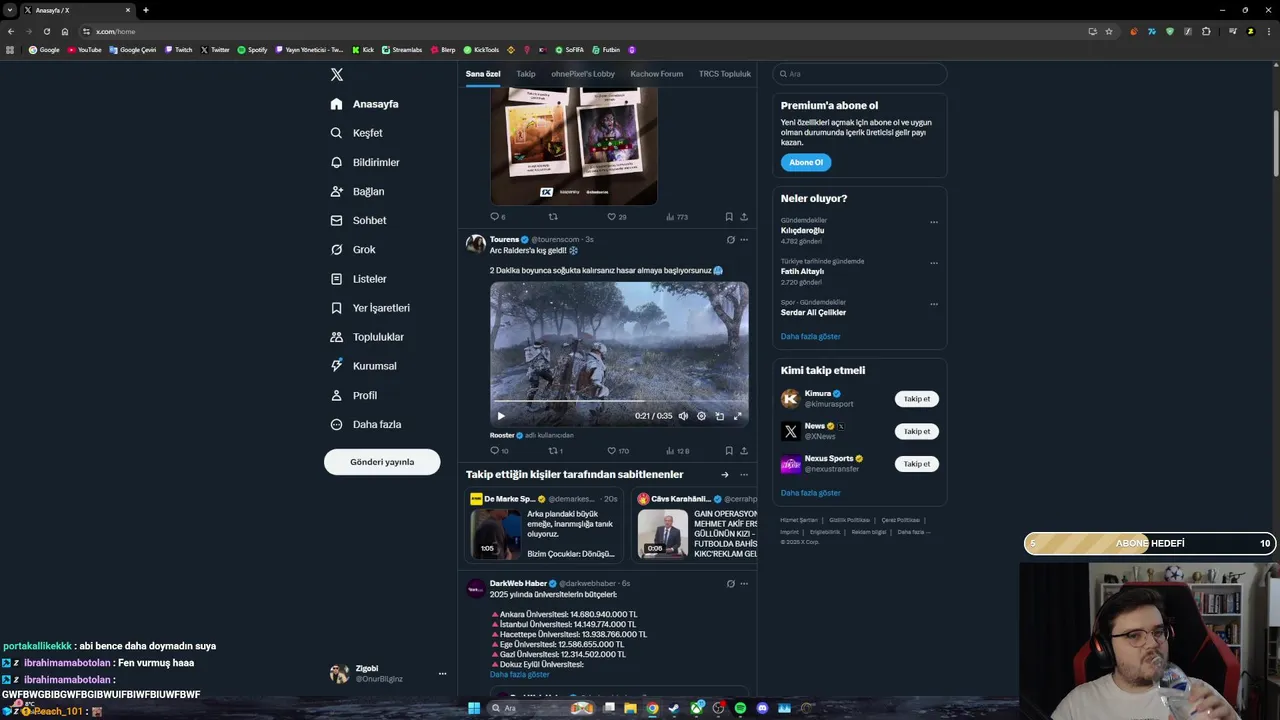The width and height of the screenshot is (1280, 720).
Task: Open File Explorer from taskbar
Action: pos(630,708)
